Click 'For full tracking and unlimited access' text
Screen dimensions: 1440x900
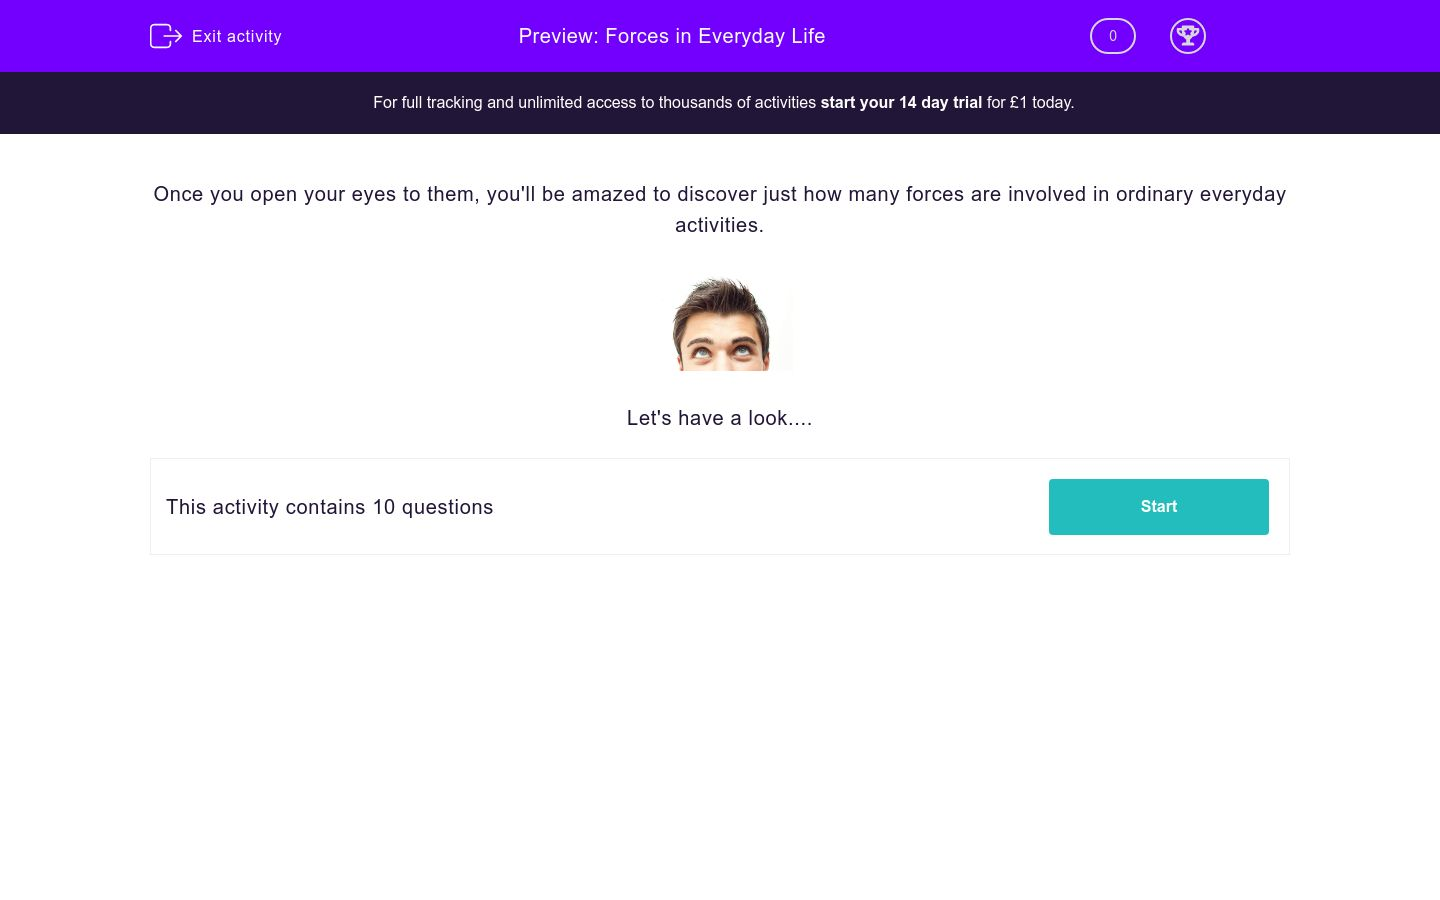coord(594,103)
